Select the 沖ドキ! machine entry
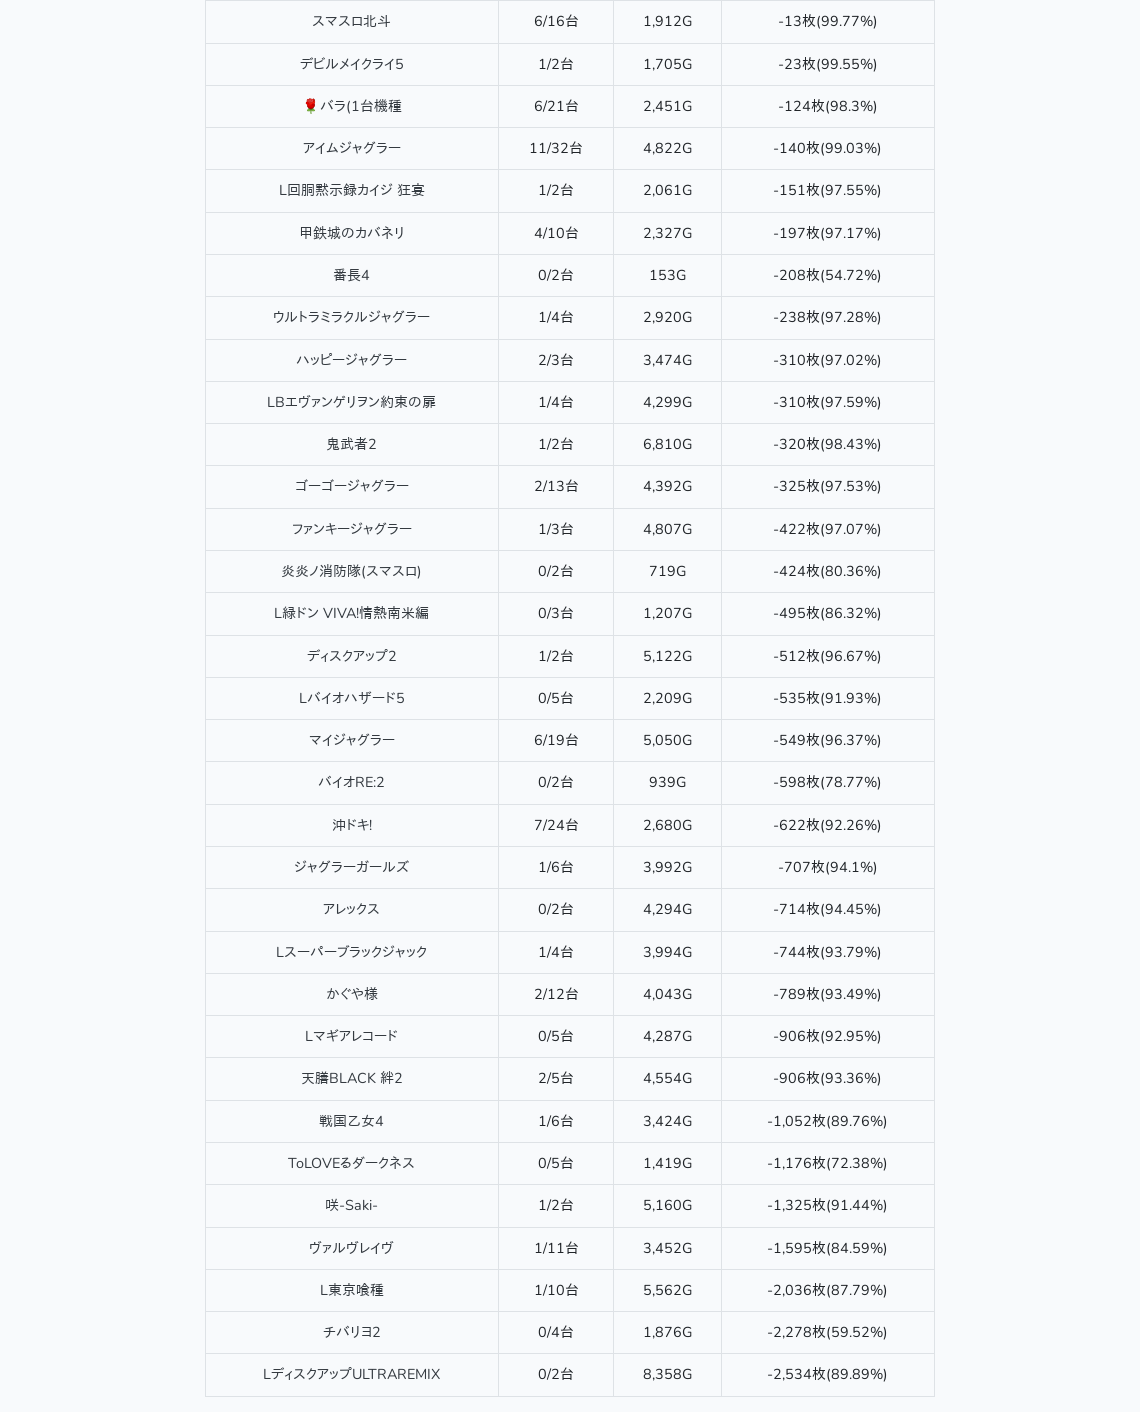 [x=351, y=825]
